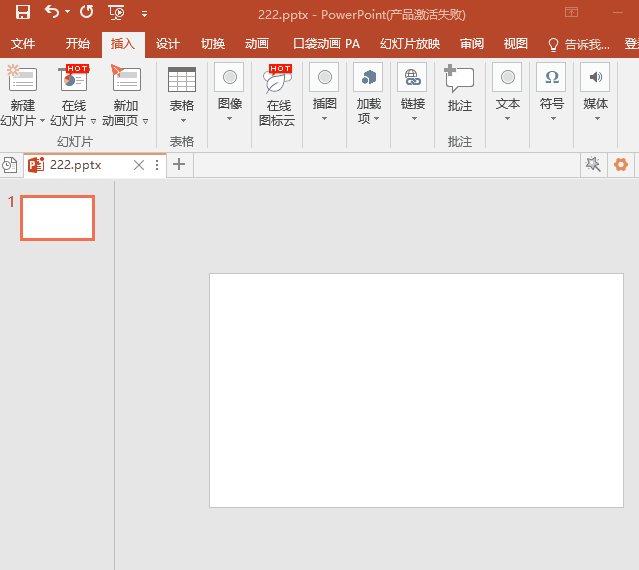Click the plus button to add new document tab

179,165
